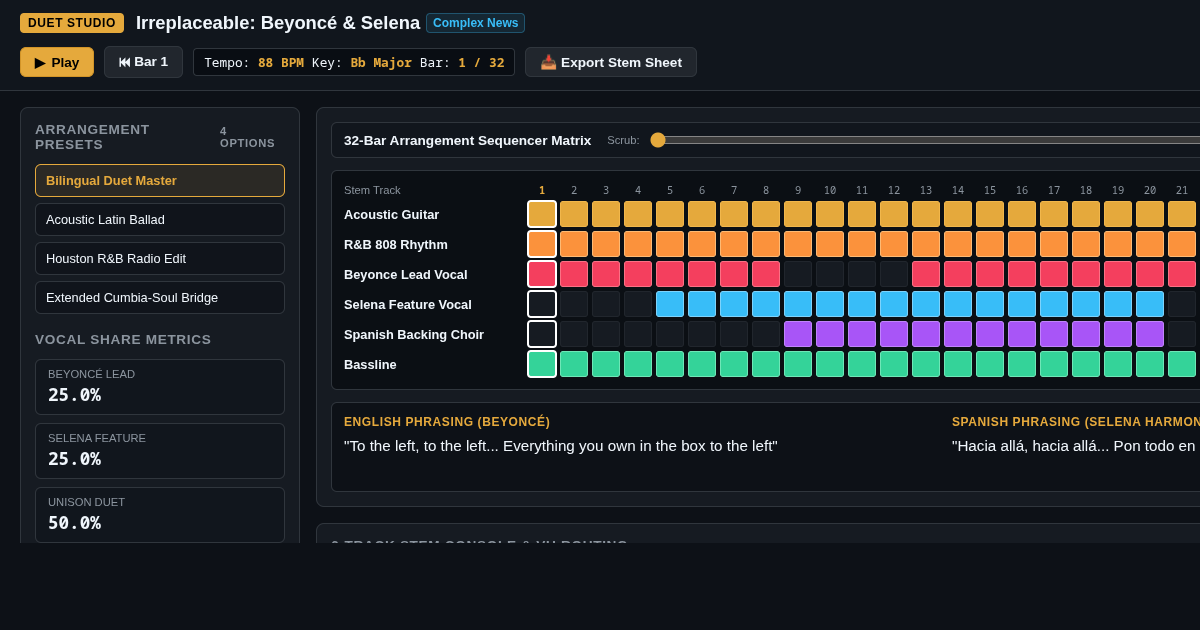Load the Extended Cumbia-Soul Bridge preset

click(x=160, y=298)
